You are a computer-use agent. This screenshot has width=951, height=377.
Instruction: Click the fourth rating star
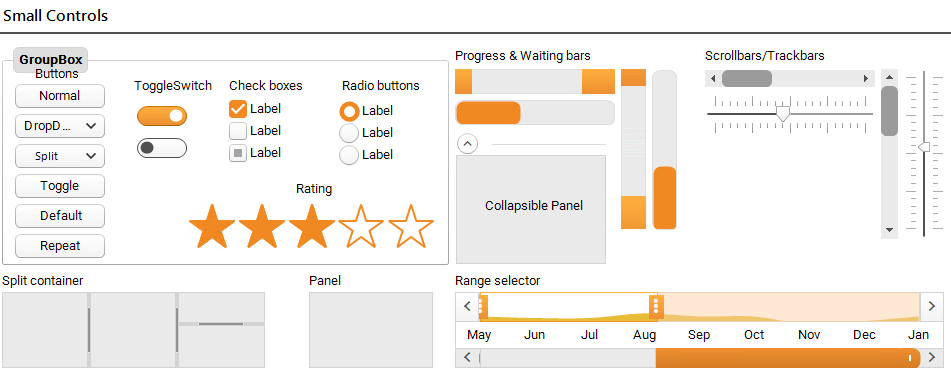click(361, 227)
